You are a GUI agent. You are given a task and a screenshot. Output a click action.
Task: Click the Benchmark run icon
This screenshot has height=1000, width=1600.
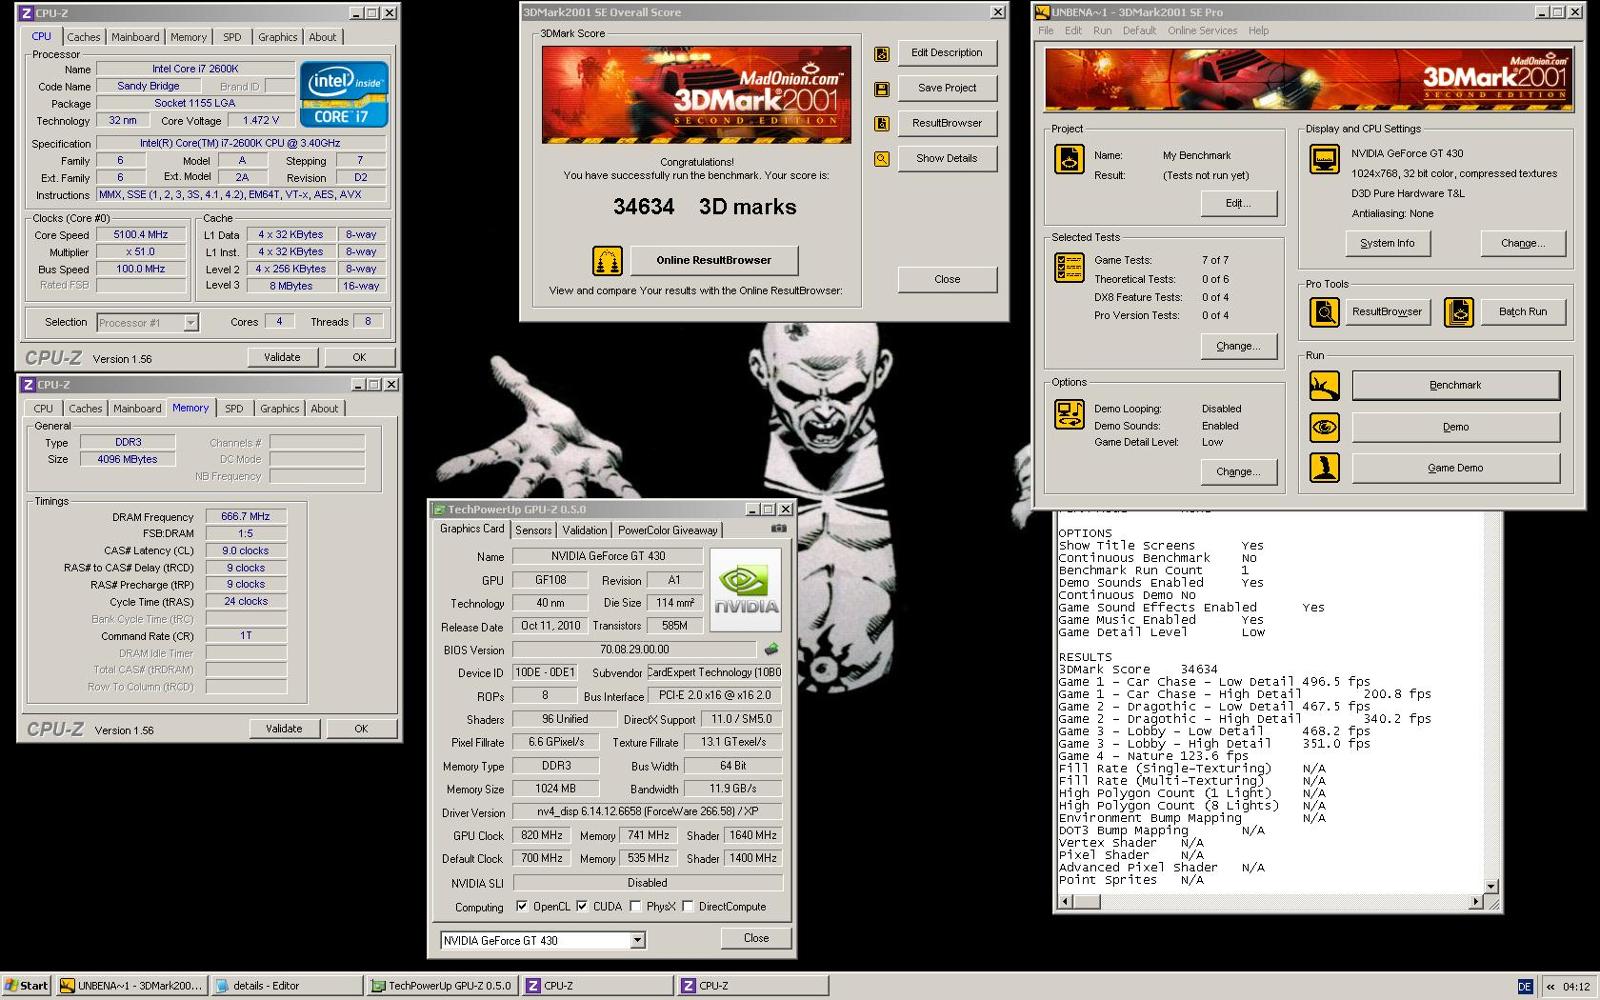pos(1325,385)
